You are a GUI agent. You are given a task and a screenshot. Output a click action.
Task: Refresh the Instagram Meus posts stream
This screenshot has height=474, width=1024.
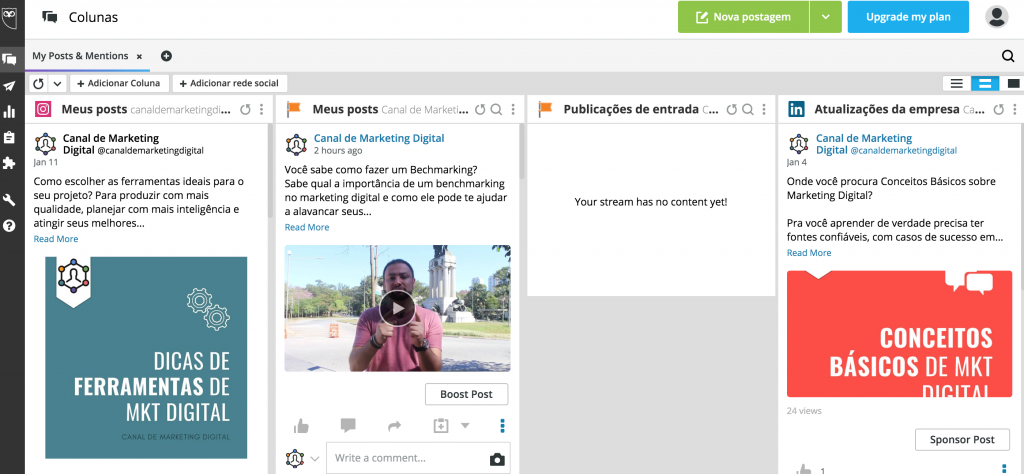(x=246, y=110)
